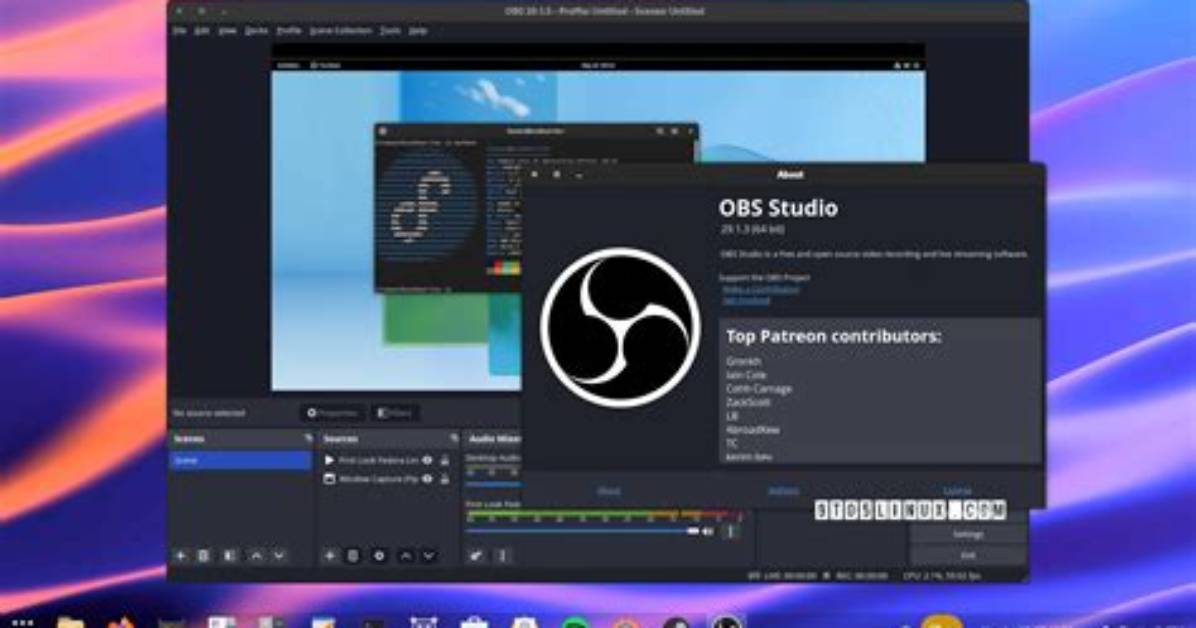Open scene filters icon in Scenes toolbar
This screenshot has width=1196, height=628.
pyautogui.click(x=230, y=556)
